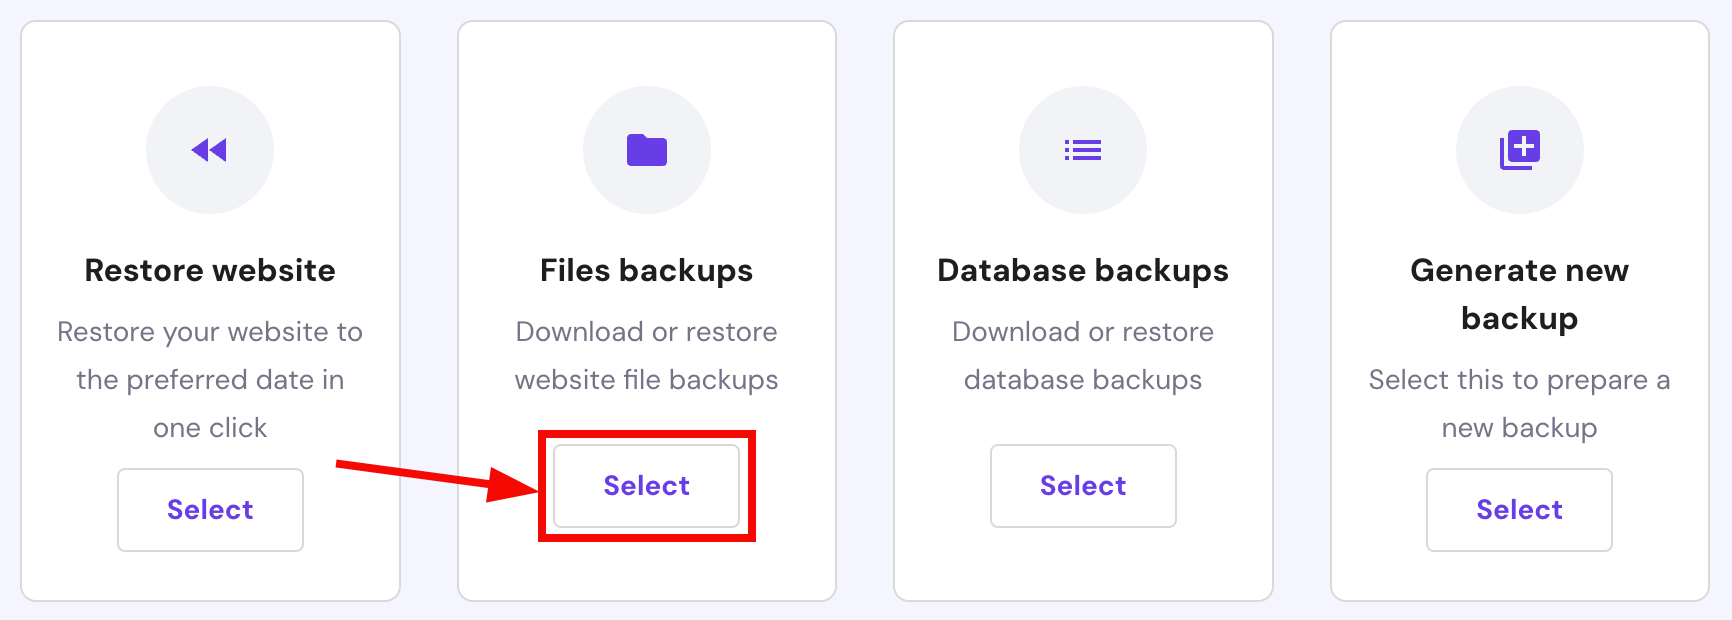
Task: Click the 'Restore your website to' description text
Action: [x=210, y=332]
